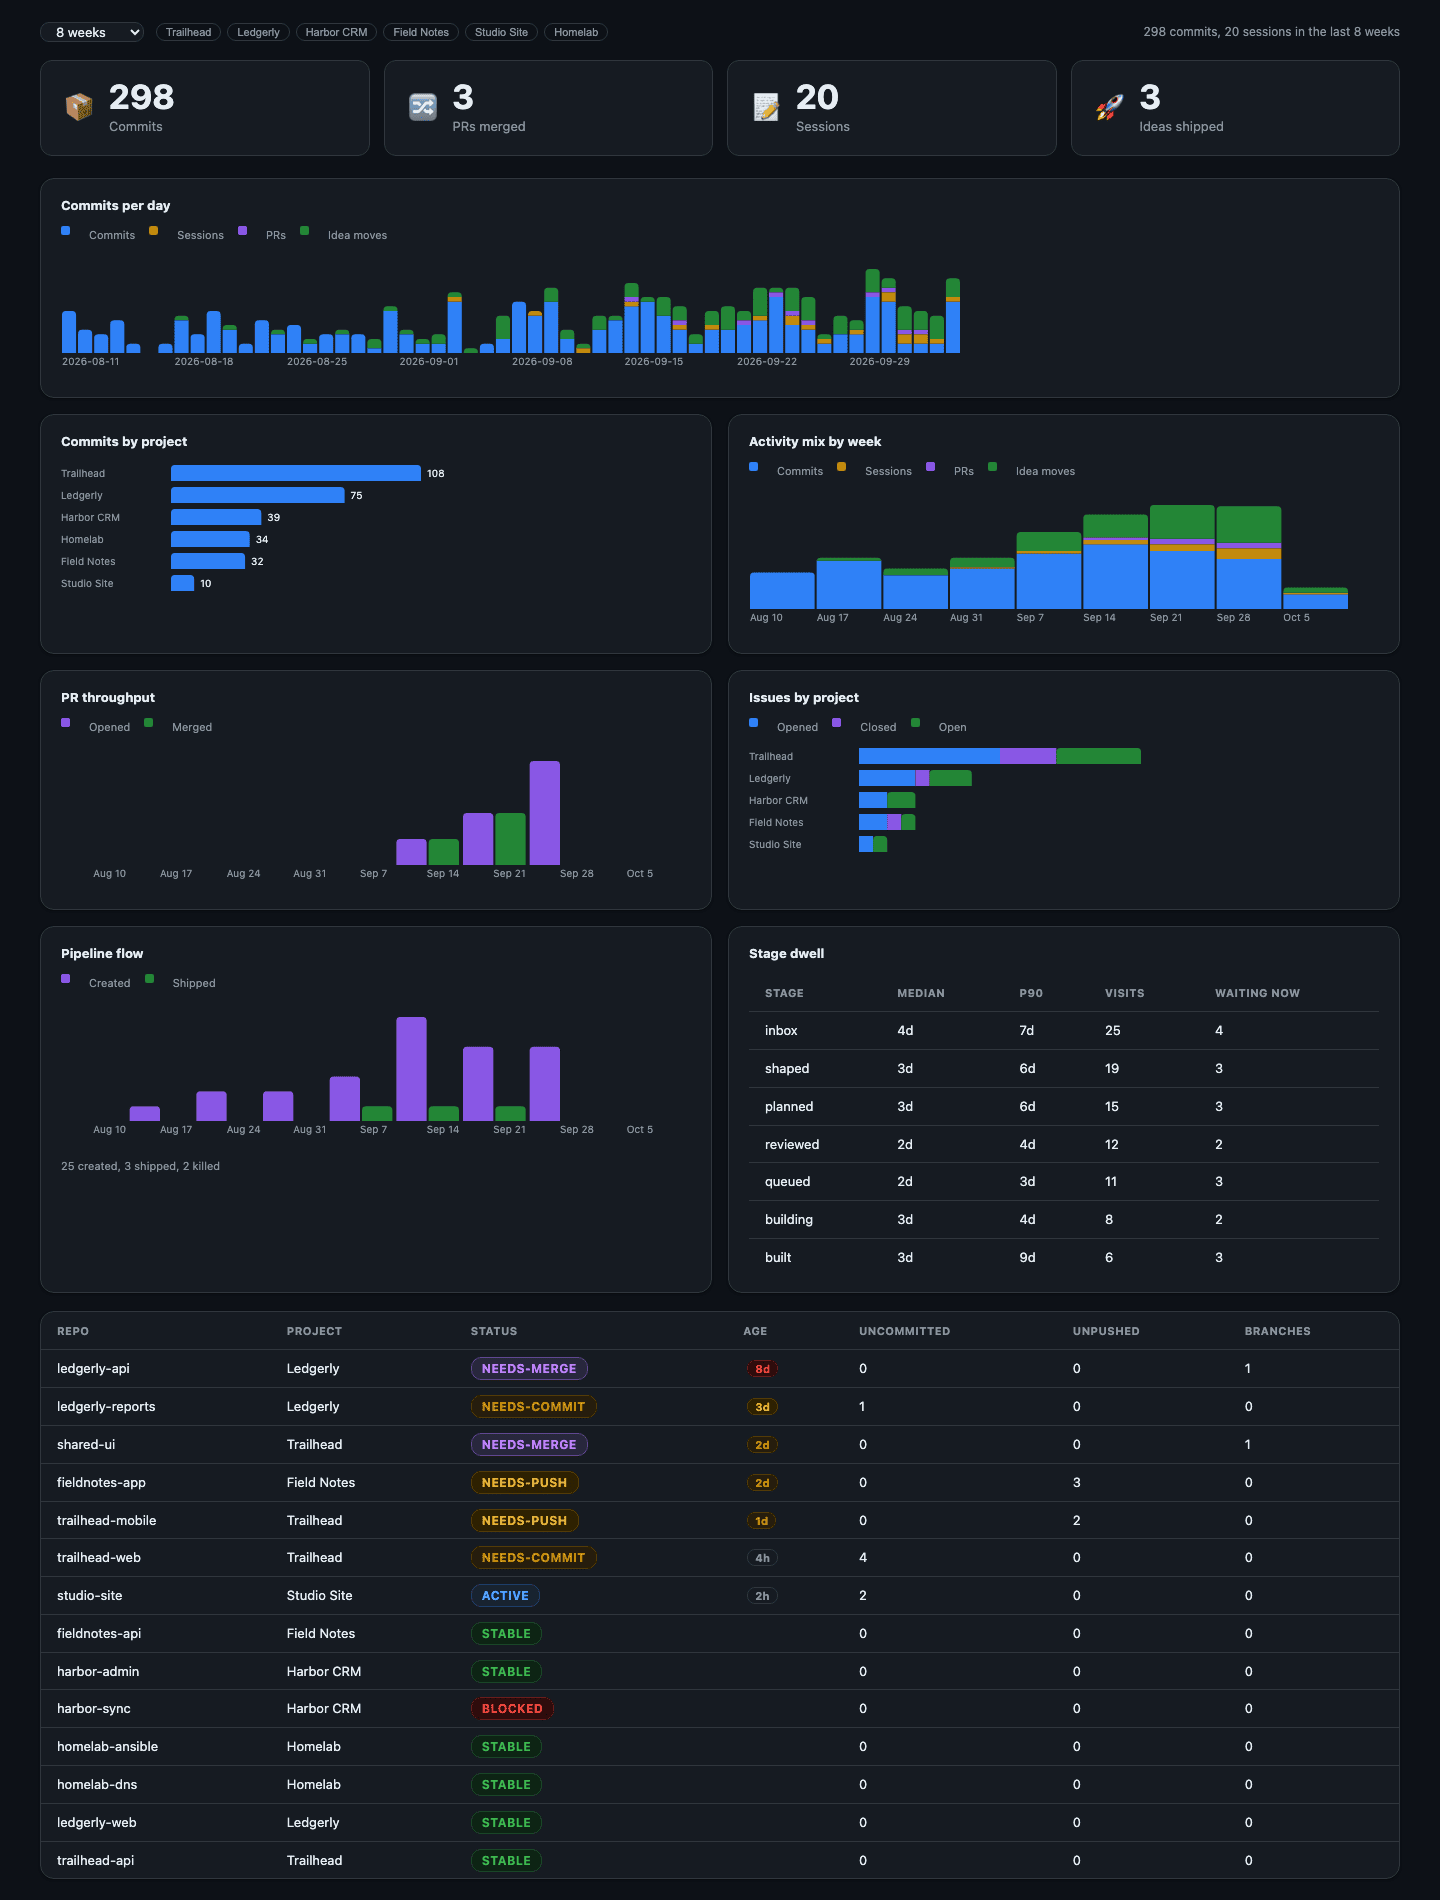1440x1900 pixels.
Task: Toggle the Homelab filter chip
Action: [x=576, y=32]
